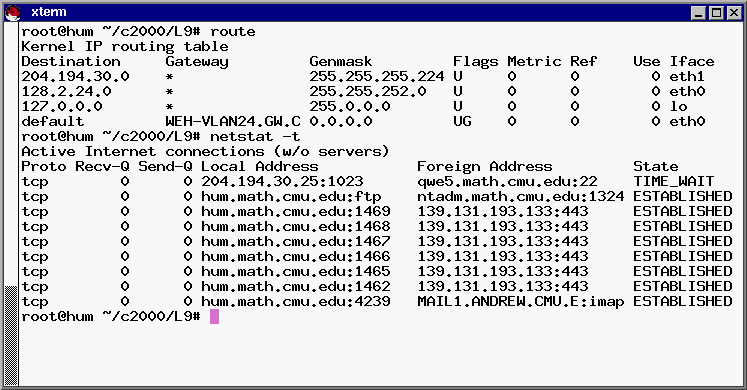
Task: Click the eth1 interface name
Action: pyautogui.click(x=686, y=76)
